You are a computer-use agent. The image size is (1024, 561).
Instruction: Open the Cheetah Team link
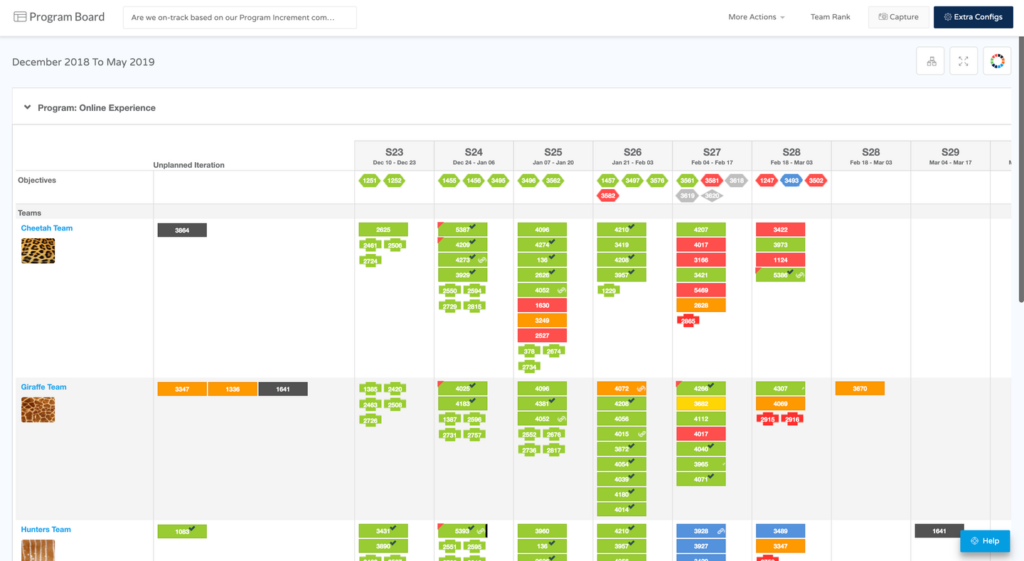click(47, 228)
